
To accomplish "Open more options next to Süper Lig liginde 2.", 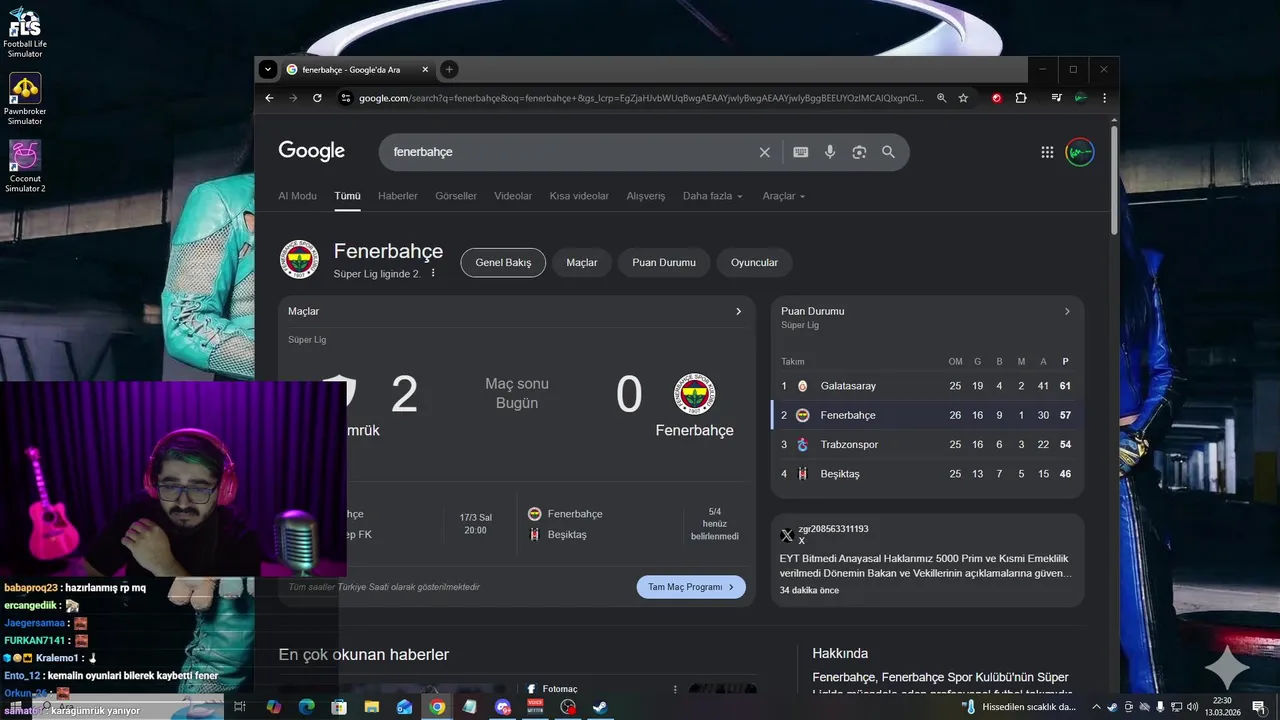I will click(x=433, y=273).
